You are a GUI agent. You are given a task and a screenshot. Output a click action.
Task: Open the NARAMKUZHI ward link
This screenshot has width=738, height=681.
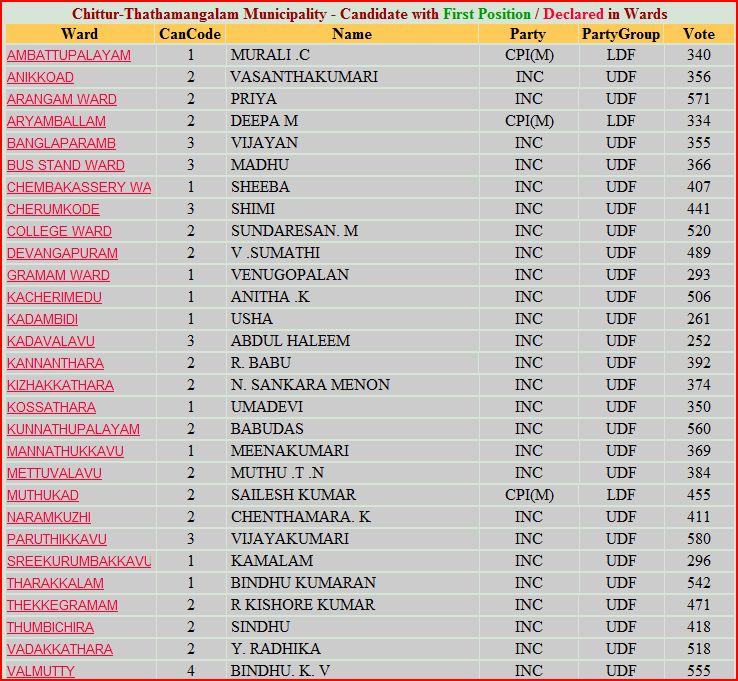click(x=48, y=517)
